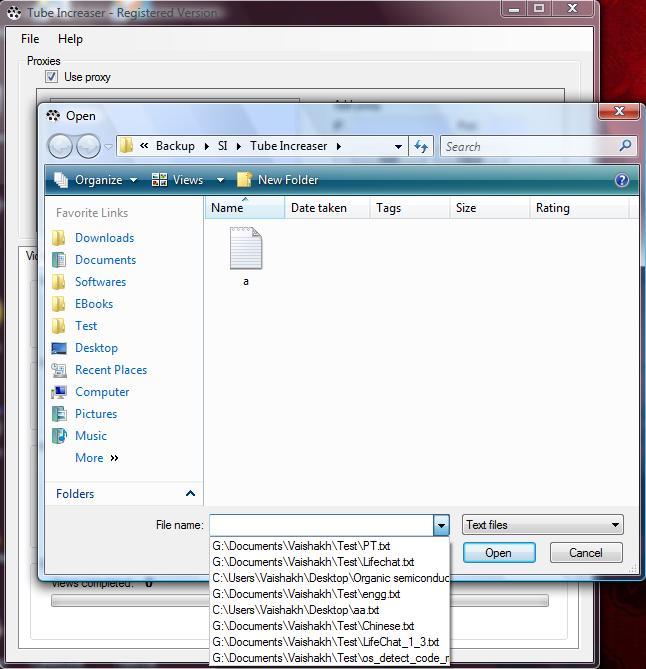Click the Documents icon in Favorite Links
Image resolution: width=646 pixels, height=669 pixels.
[59, 260]
